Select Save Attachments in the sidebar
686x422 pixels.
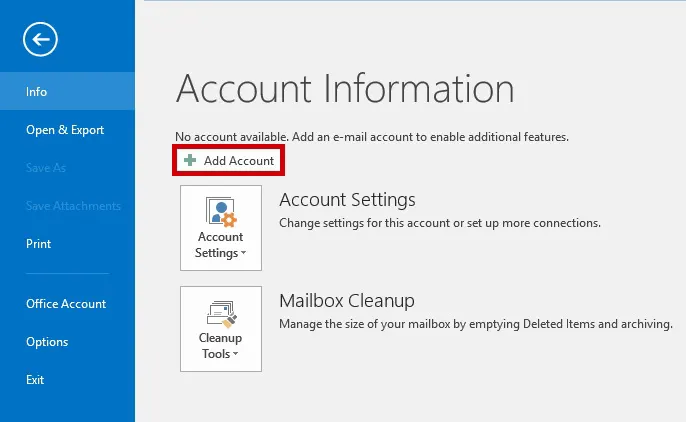pos(73,206)
